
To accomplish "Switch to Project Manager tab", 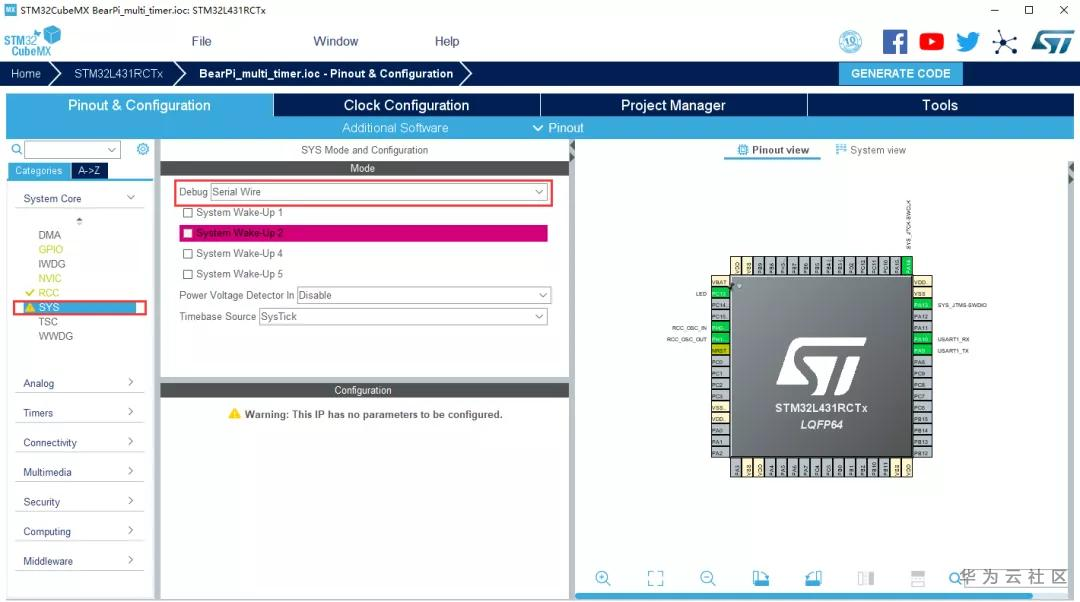I will [673, 105].
